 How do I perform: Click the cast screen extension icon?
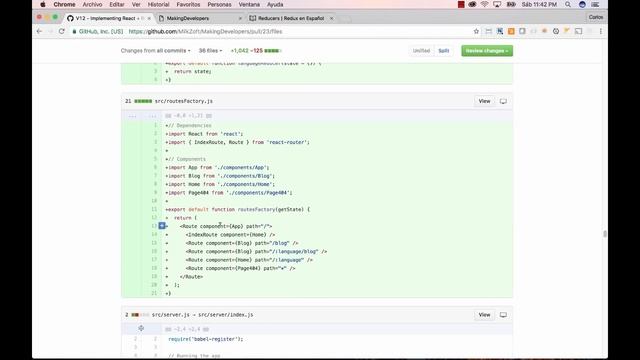pyautogui.click(x=578, y=31)
